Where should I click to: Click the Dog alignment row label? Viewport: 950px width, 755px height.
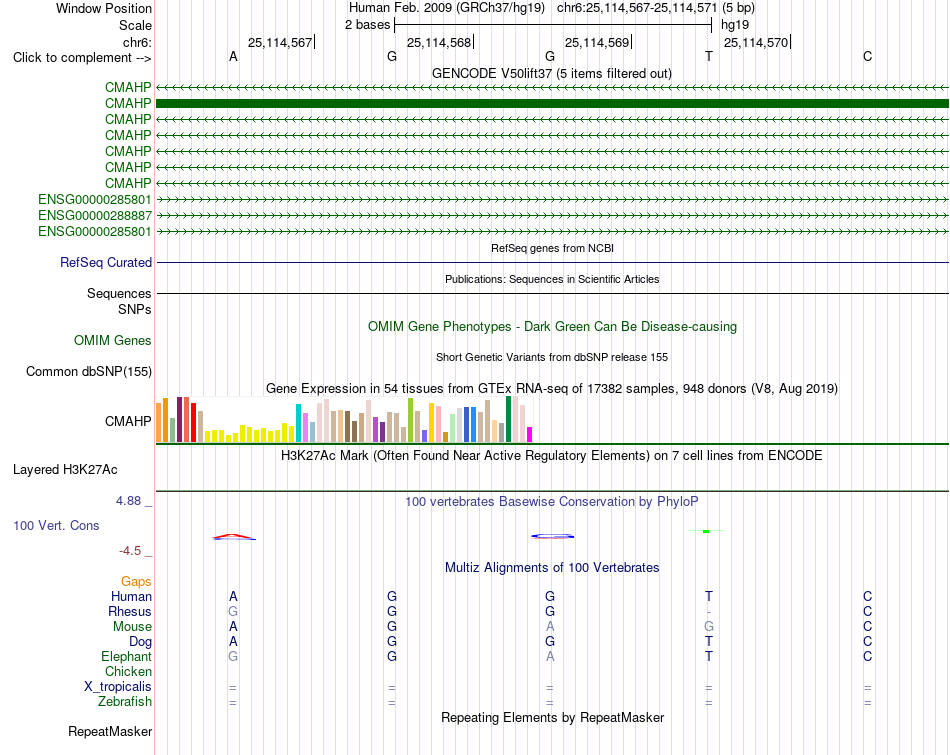pos(140,642)
